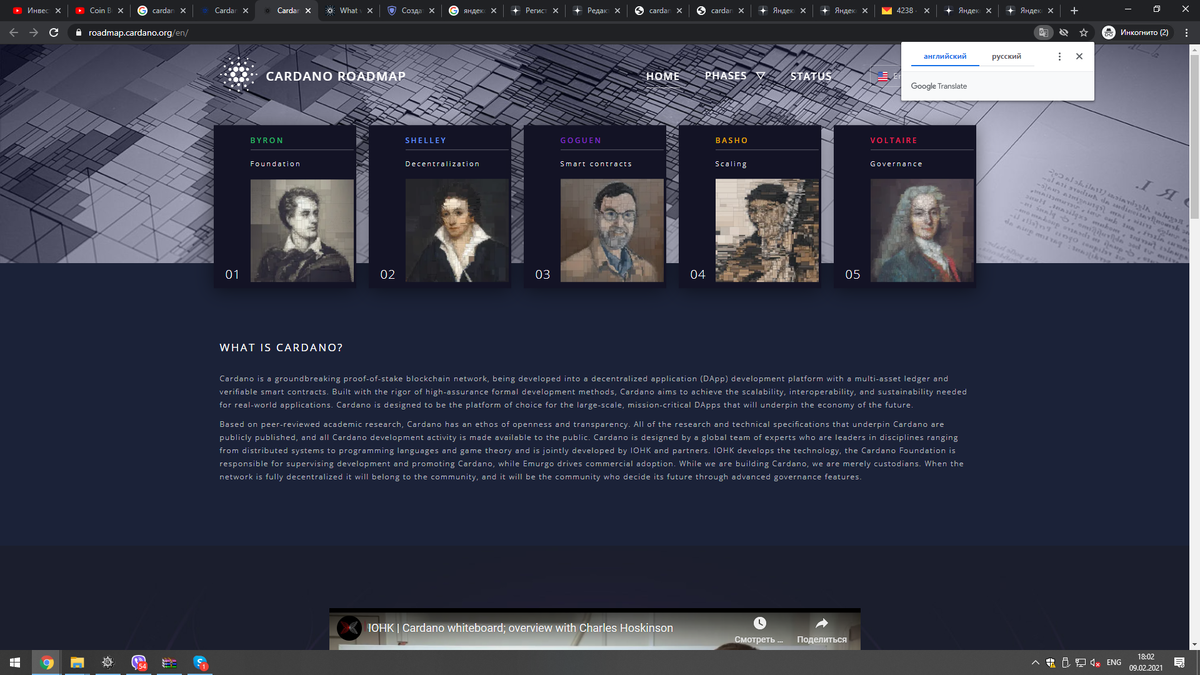
Task: Close the Google Translate popup
Action: point(1079,57)
